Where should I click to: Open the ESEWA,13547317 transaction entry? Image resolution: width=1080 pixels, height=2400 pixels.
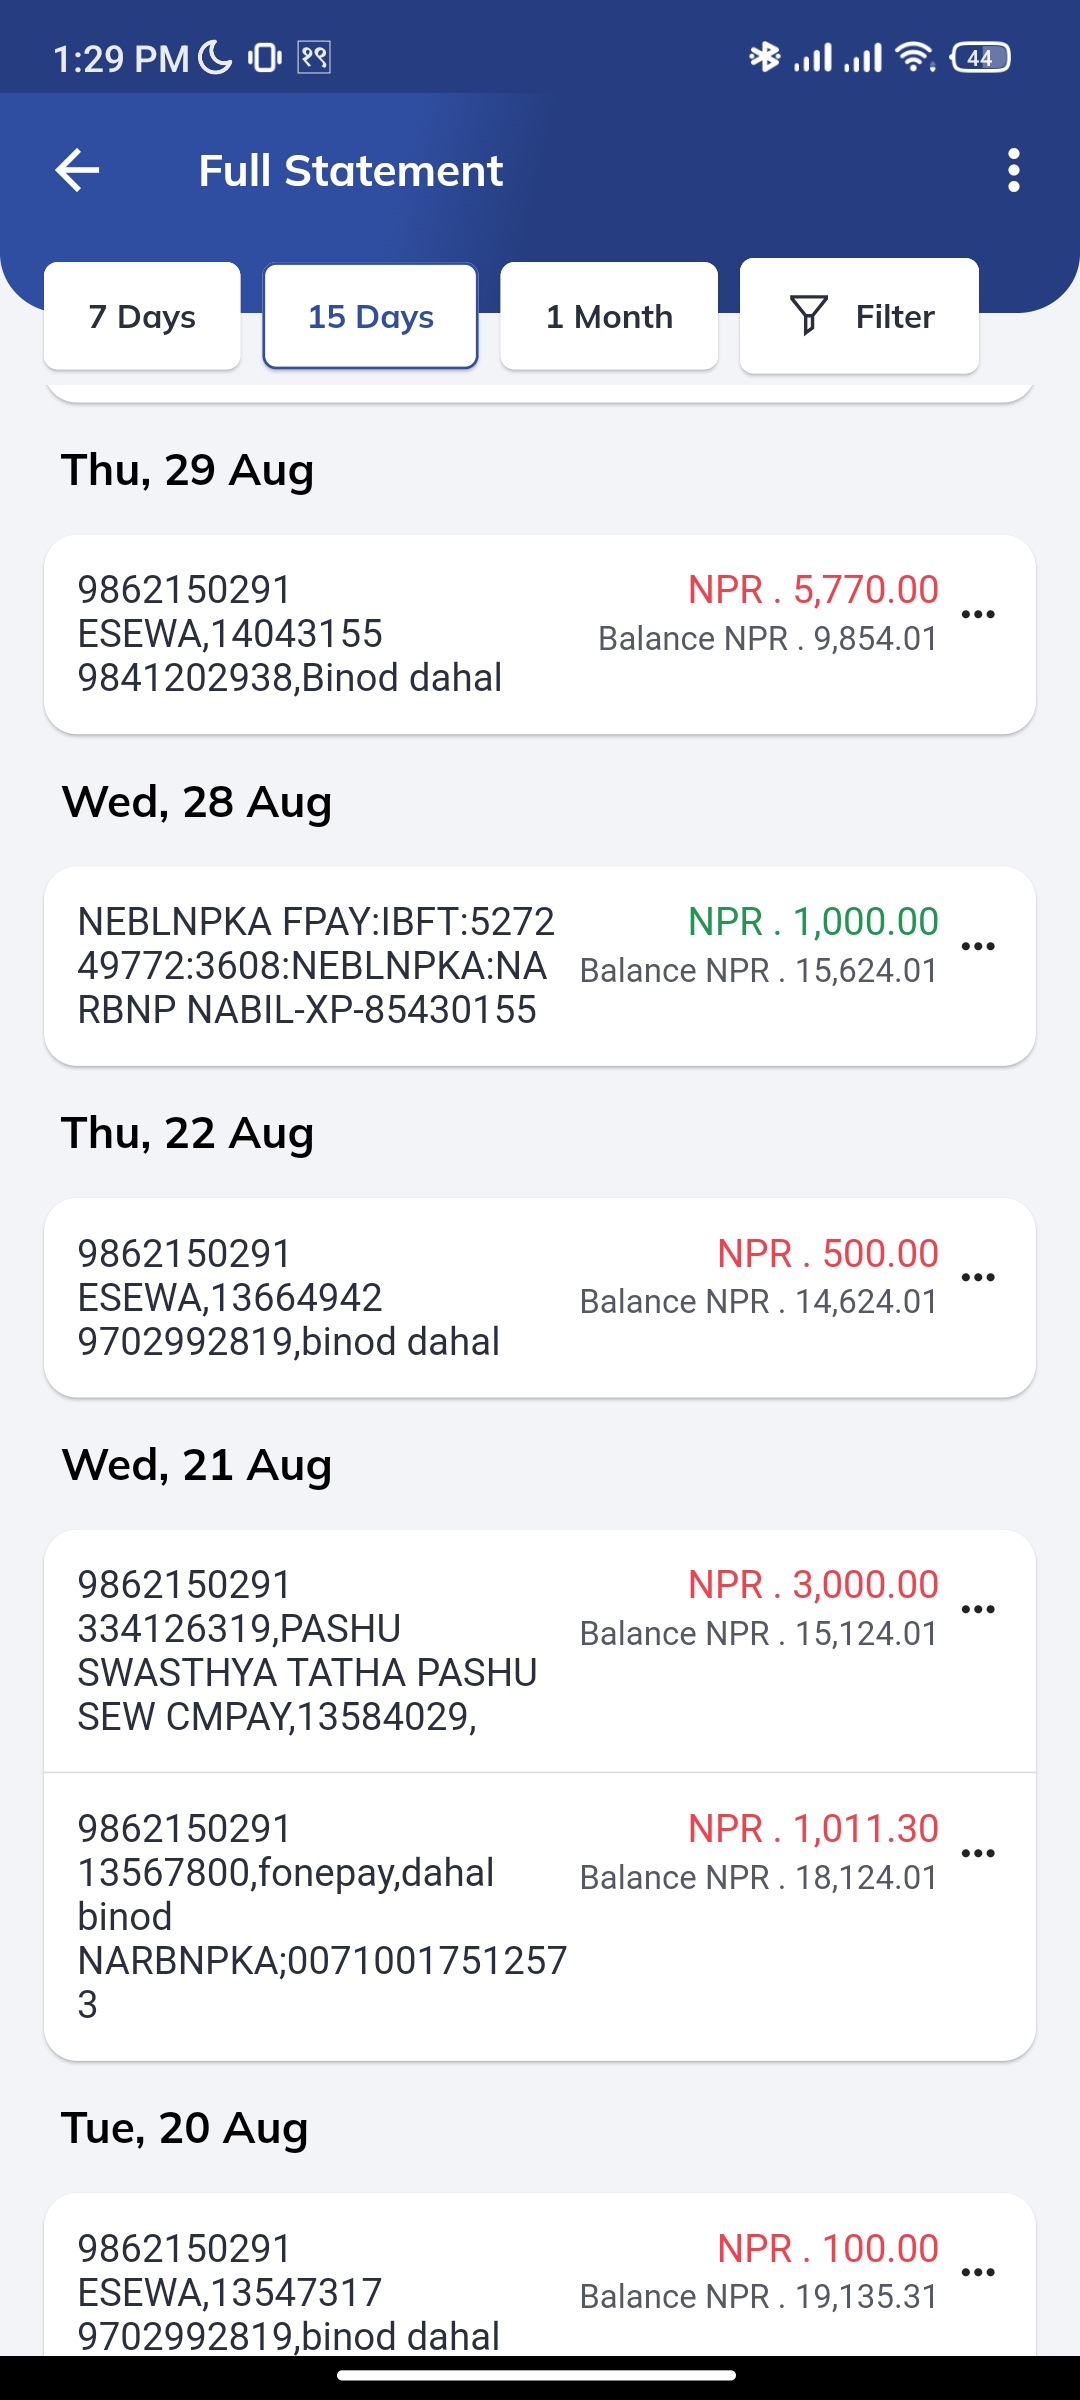[540, 2275]
